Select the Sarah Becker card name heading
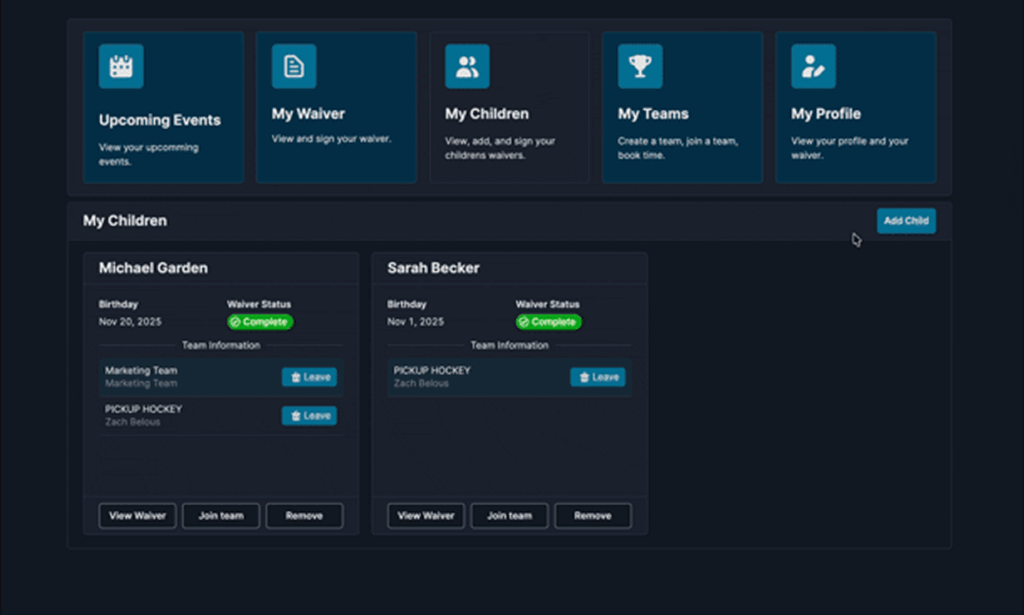 coord(433,268)
